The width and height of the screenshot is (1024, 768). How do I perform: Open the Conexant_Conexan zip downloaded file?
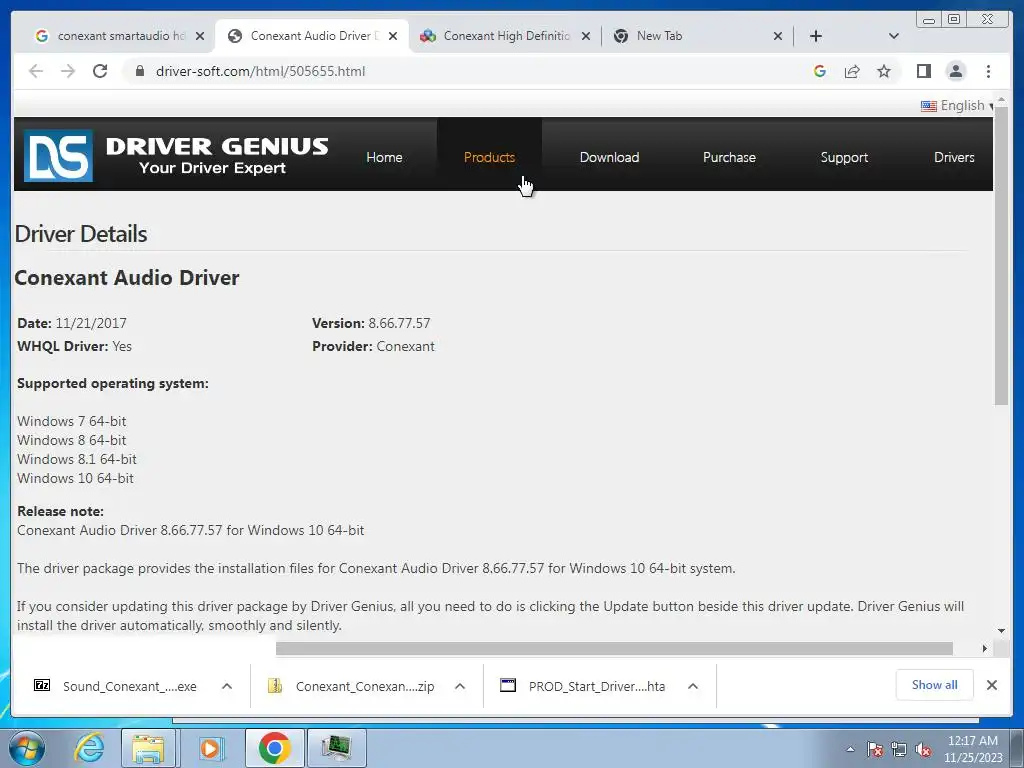pos(364,686)
